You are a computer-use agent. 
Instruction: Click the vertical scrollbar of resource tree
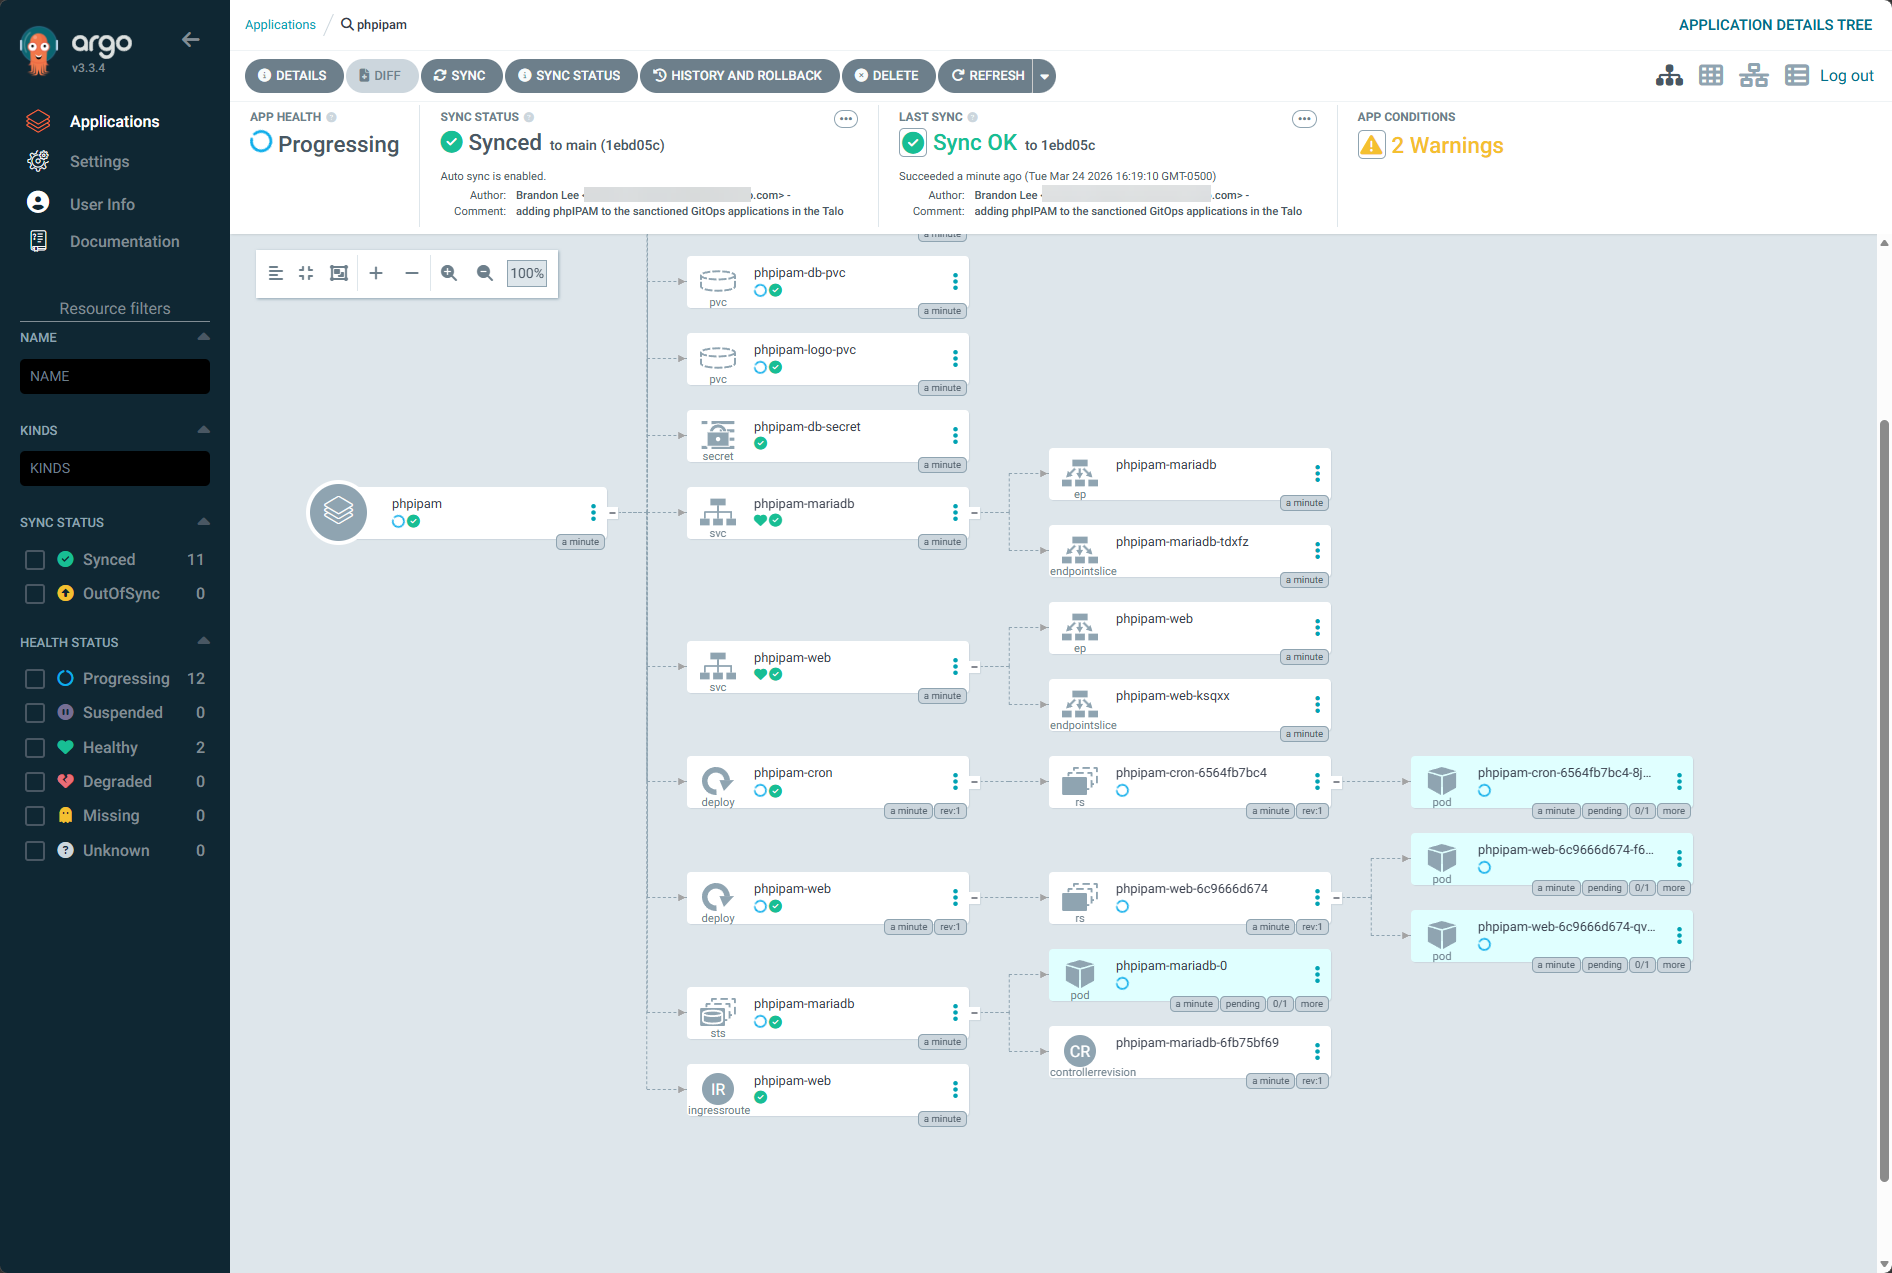pyautogui.click(x=1884, y=800)
